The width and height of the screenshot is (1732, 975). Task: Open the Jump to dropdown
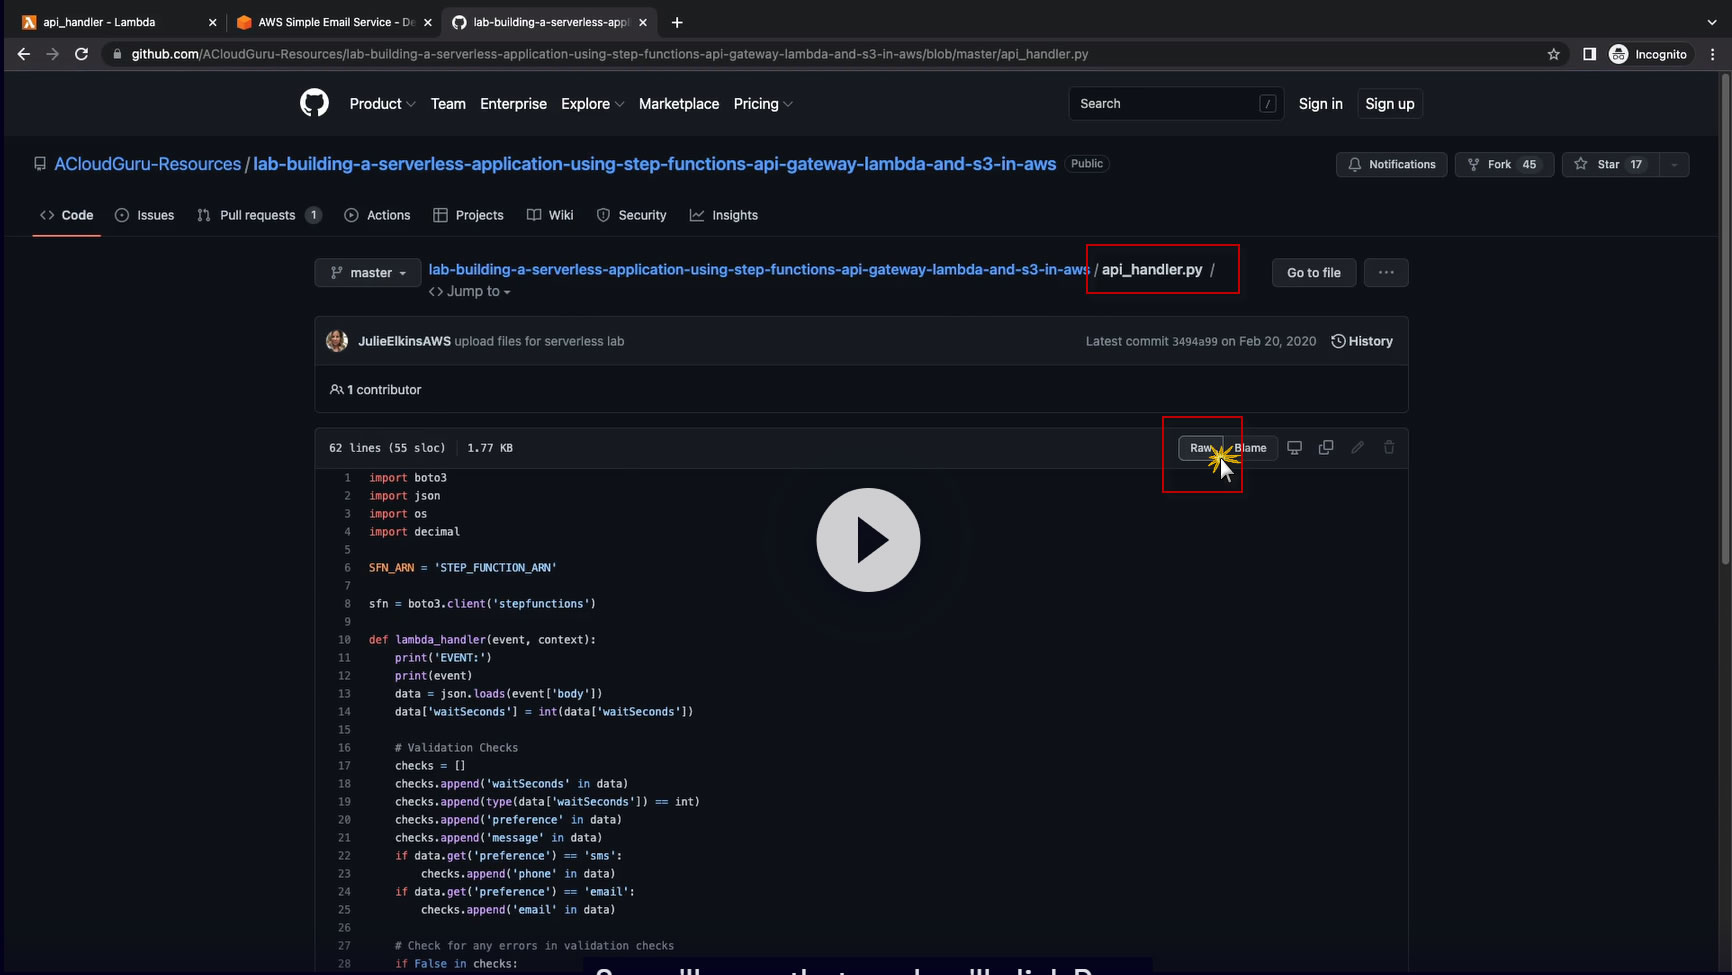[470, 291]
